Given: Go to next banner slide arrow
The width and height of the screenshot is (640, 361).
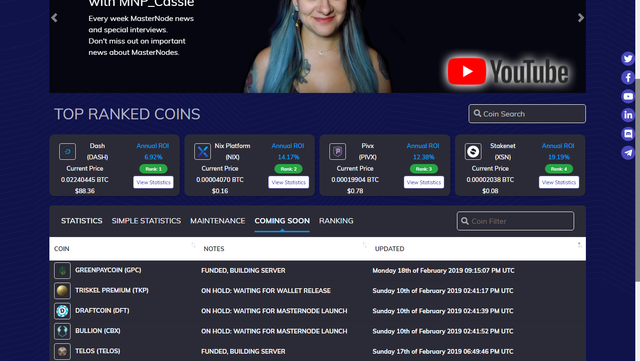Looking at the screenshot, I should pyautogui.click(x=581, y=18).
